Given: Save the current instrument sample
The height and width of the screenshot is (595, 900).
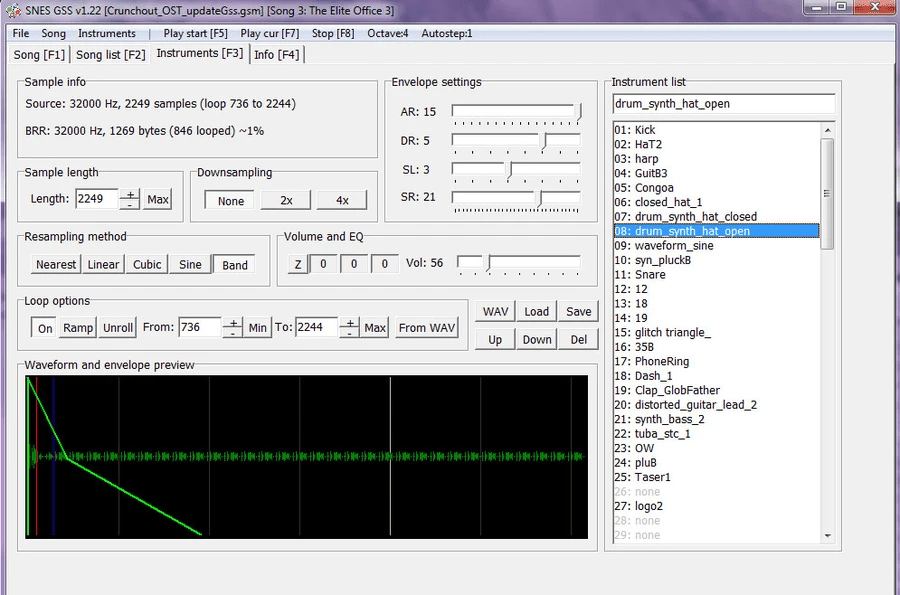Looking at the screenshot, I should [578, 311].
